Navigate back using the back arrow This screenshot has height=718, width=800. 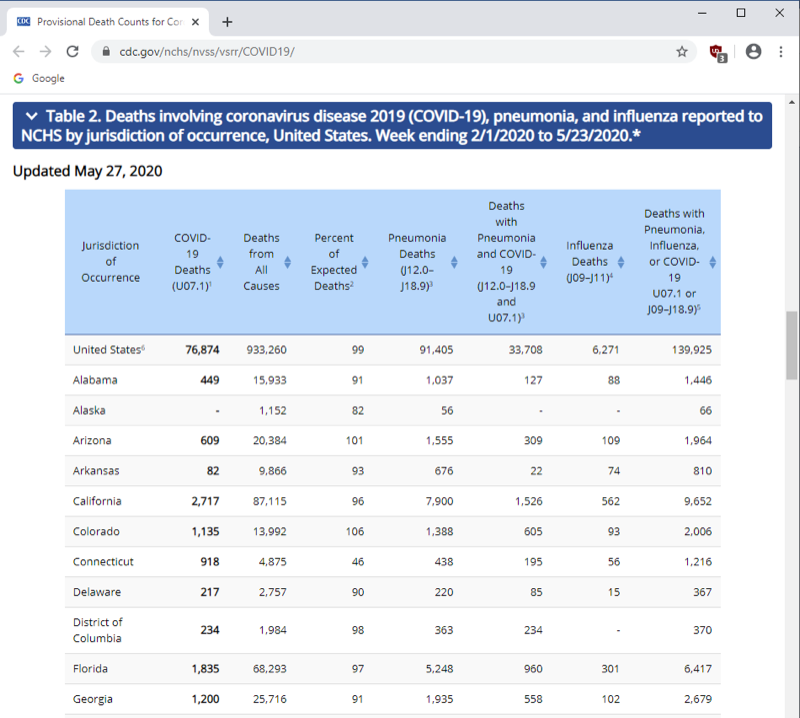(18, 51)
